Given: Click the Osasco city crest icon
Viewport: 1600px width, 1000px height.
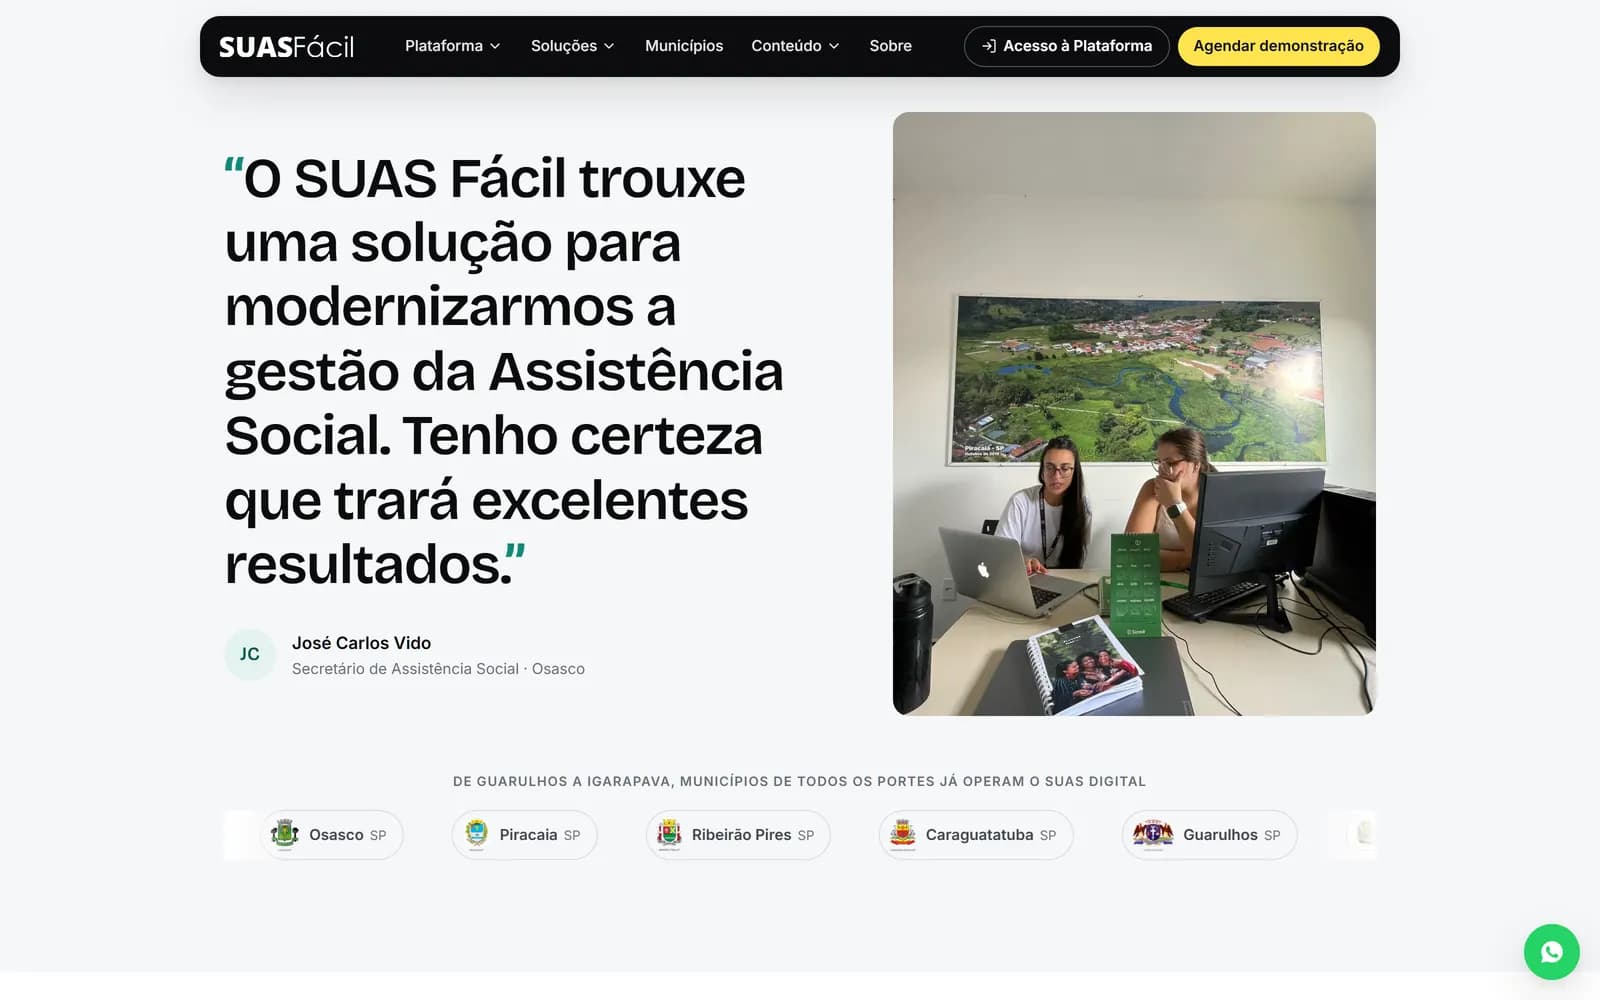Looking at the screenshot, I should coord(285,834).
